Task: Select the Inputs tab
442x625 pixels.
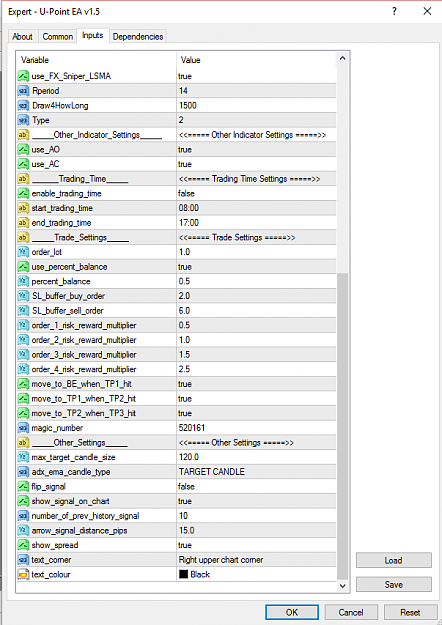Action: (92, 35)
